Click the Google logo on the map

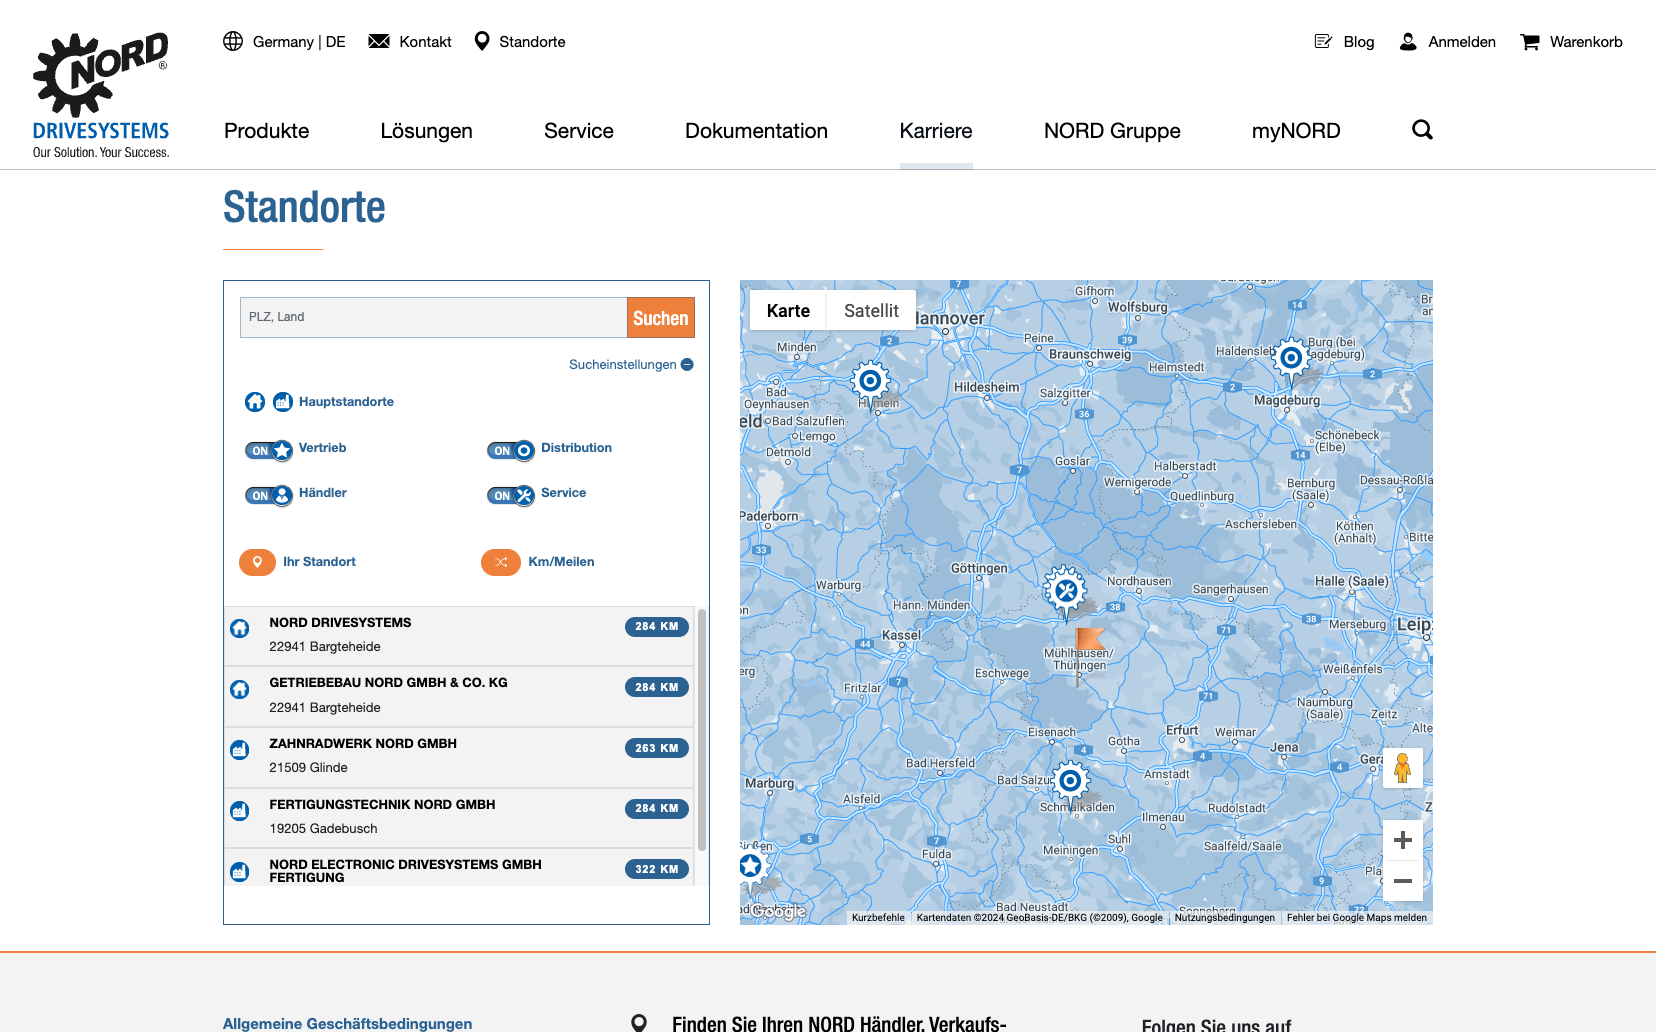(x=778, y=911)
